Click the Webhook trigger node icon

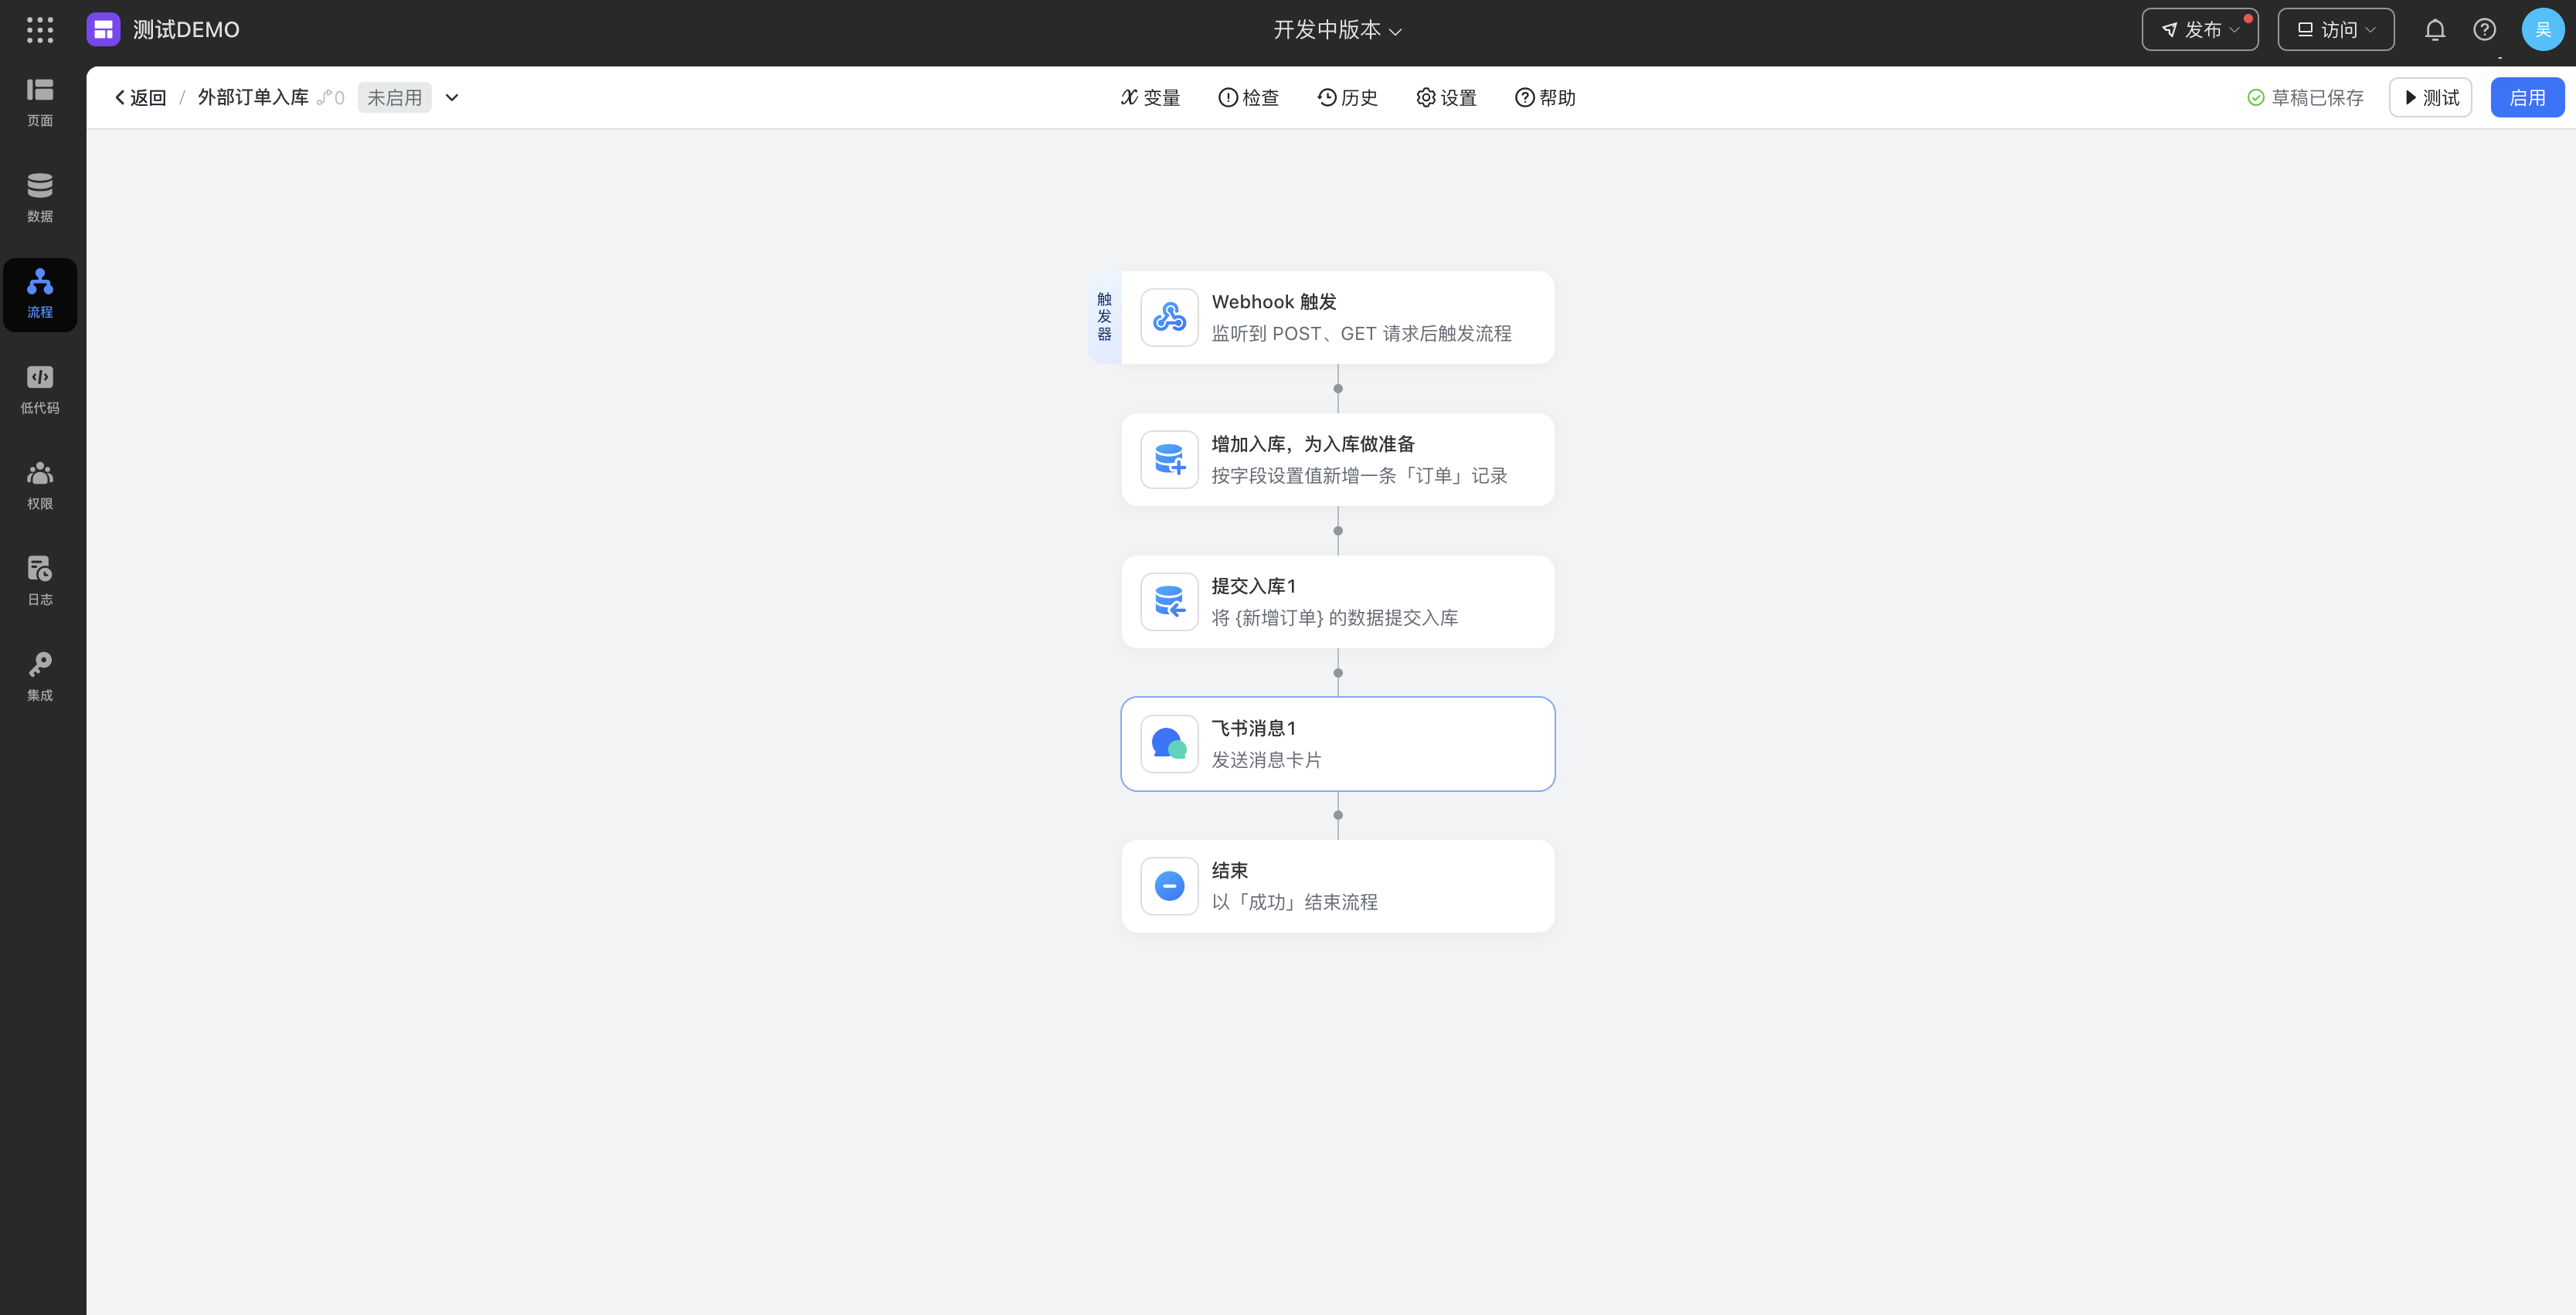point(1169,318)
